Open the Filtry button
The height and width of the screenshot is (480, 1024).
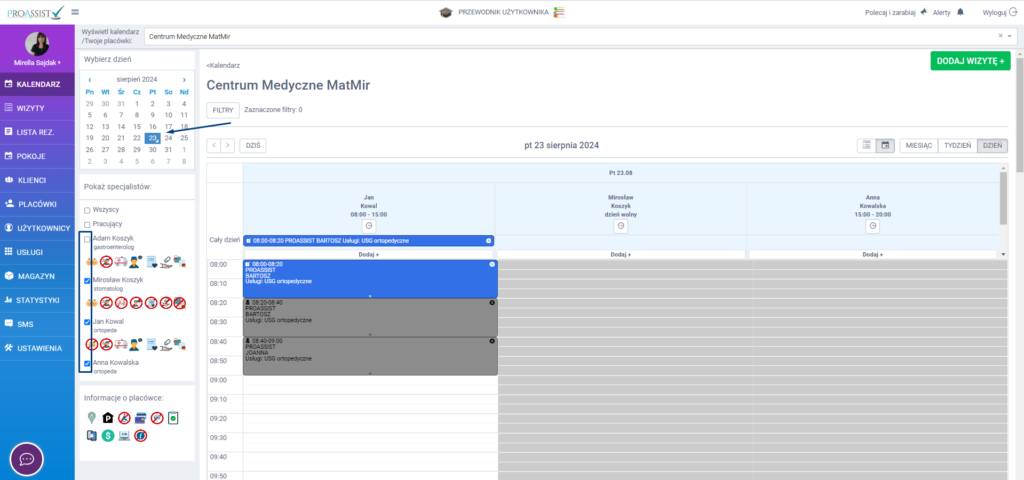[x=222, y=109]
